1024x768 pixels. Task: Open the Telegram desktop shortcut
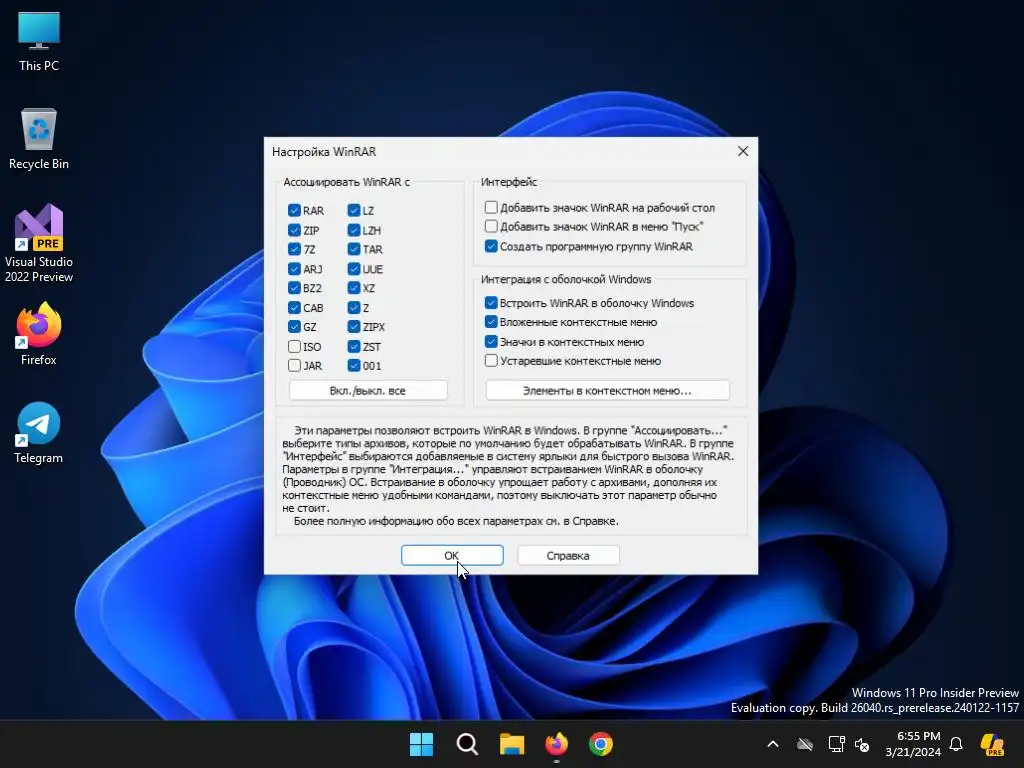39,432
